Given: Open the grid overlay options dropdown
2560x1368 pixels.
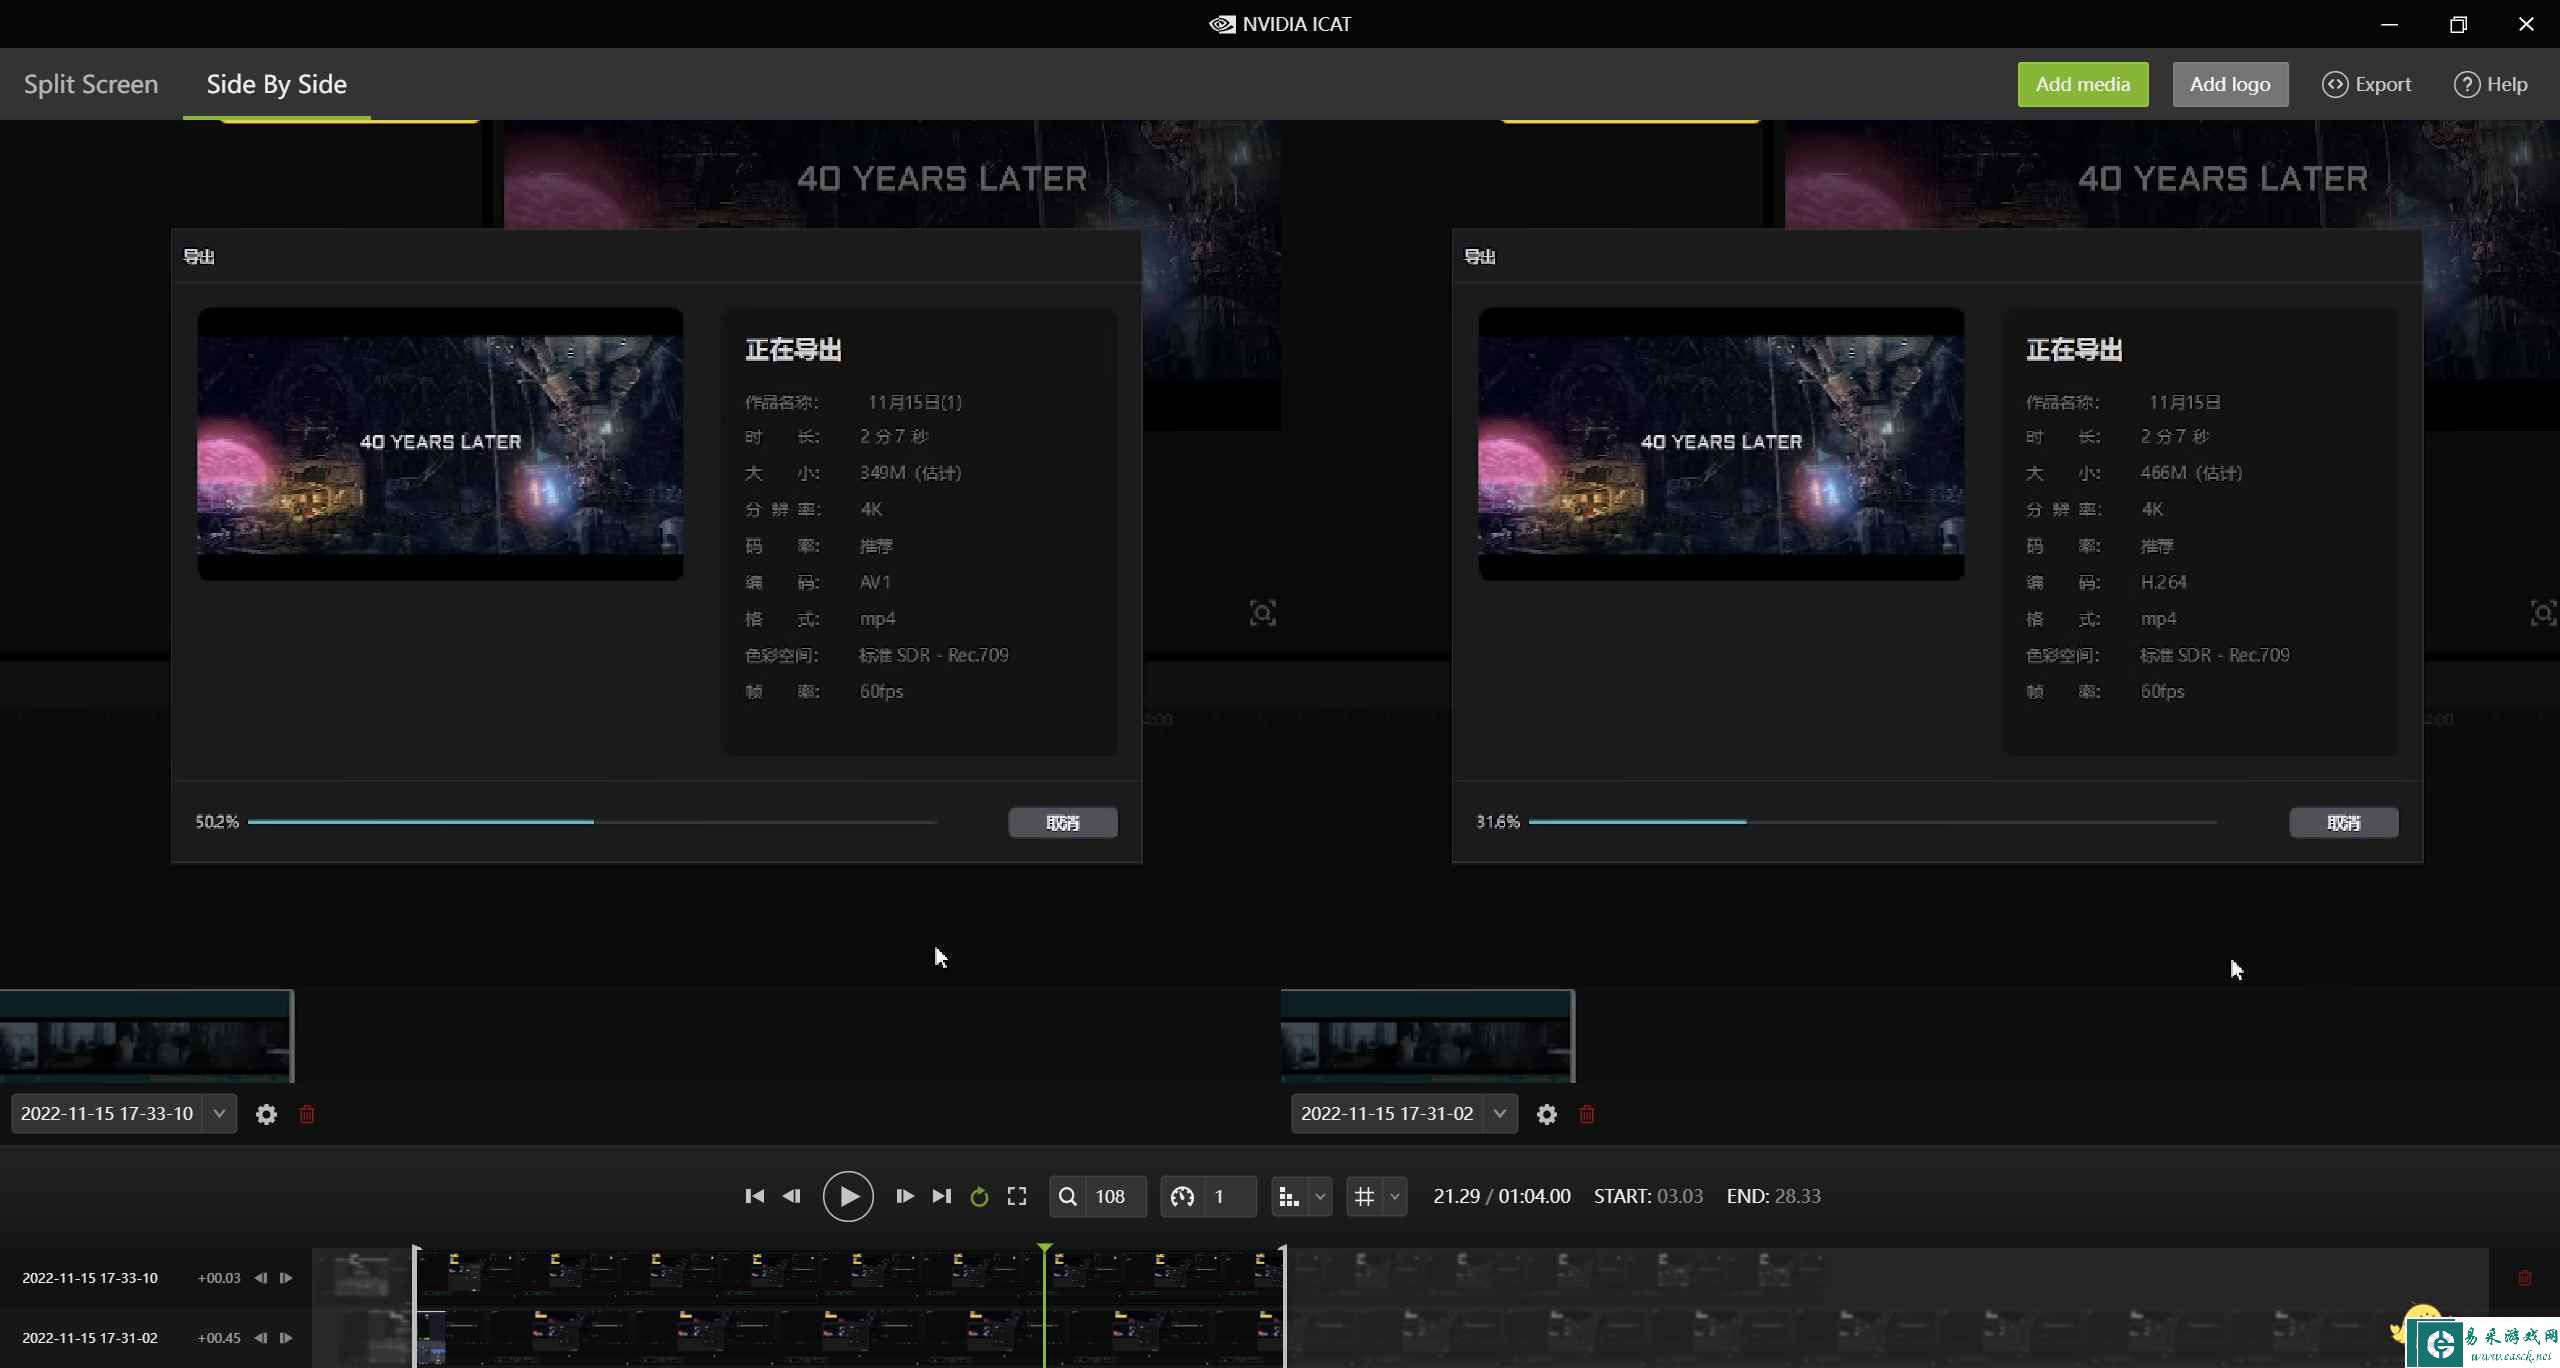Looking at the screenshot, I should click(x=1395, y=1196).
